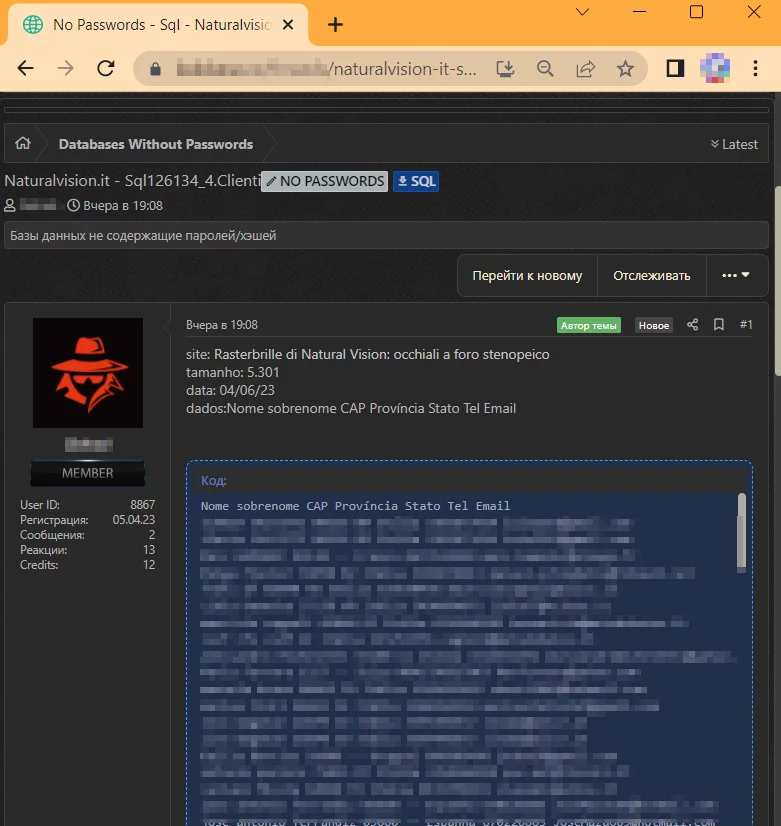The height and width of the screenshot is (826, 781).
Task: Expand the tab search chevron
Action: 582,12
